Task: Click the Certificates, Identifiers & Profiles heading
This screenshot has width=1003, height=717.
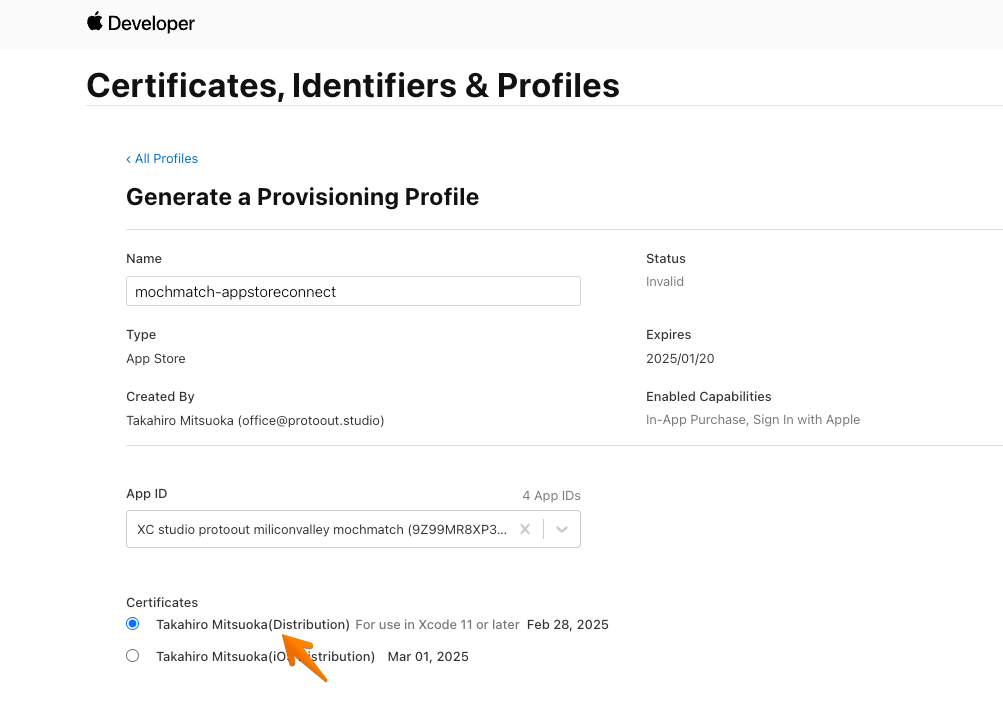Action: click(x=353, y=85)
